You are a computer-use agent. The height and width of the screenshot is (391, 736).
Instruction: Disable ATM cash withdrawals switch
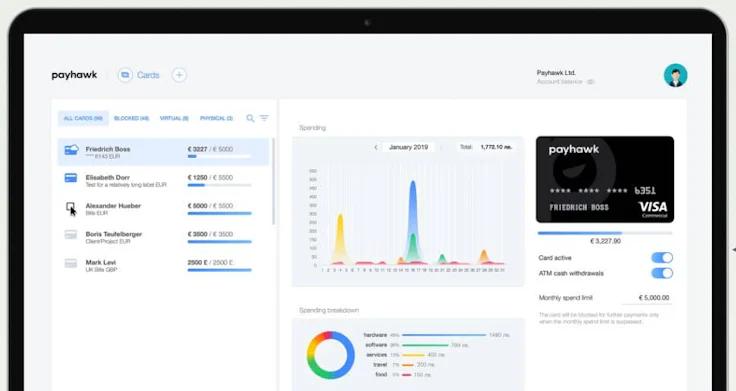click(662, 273)
